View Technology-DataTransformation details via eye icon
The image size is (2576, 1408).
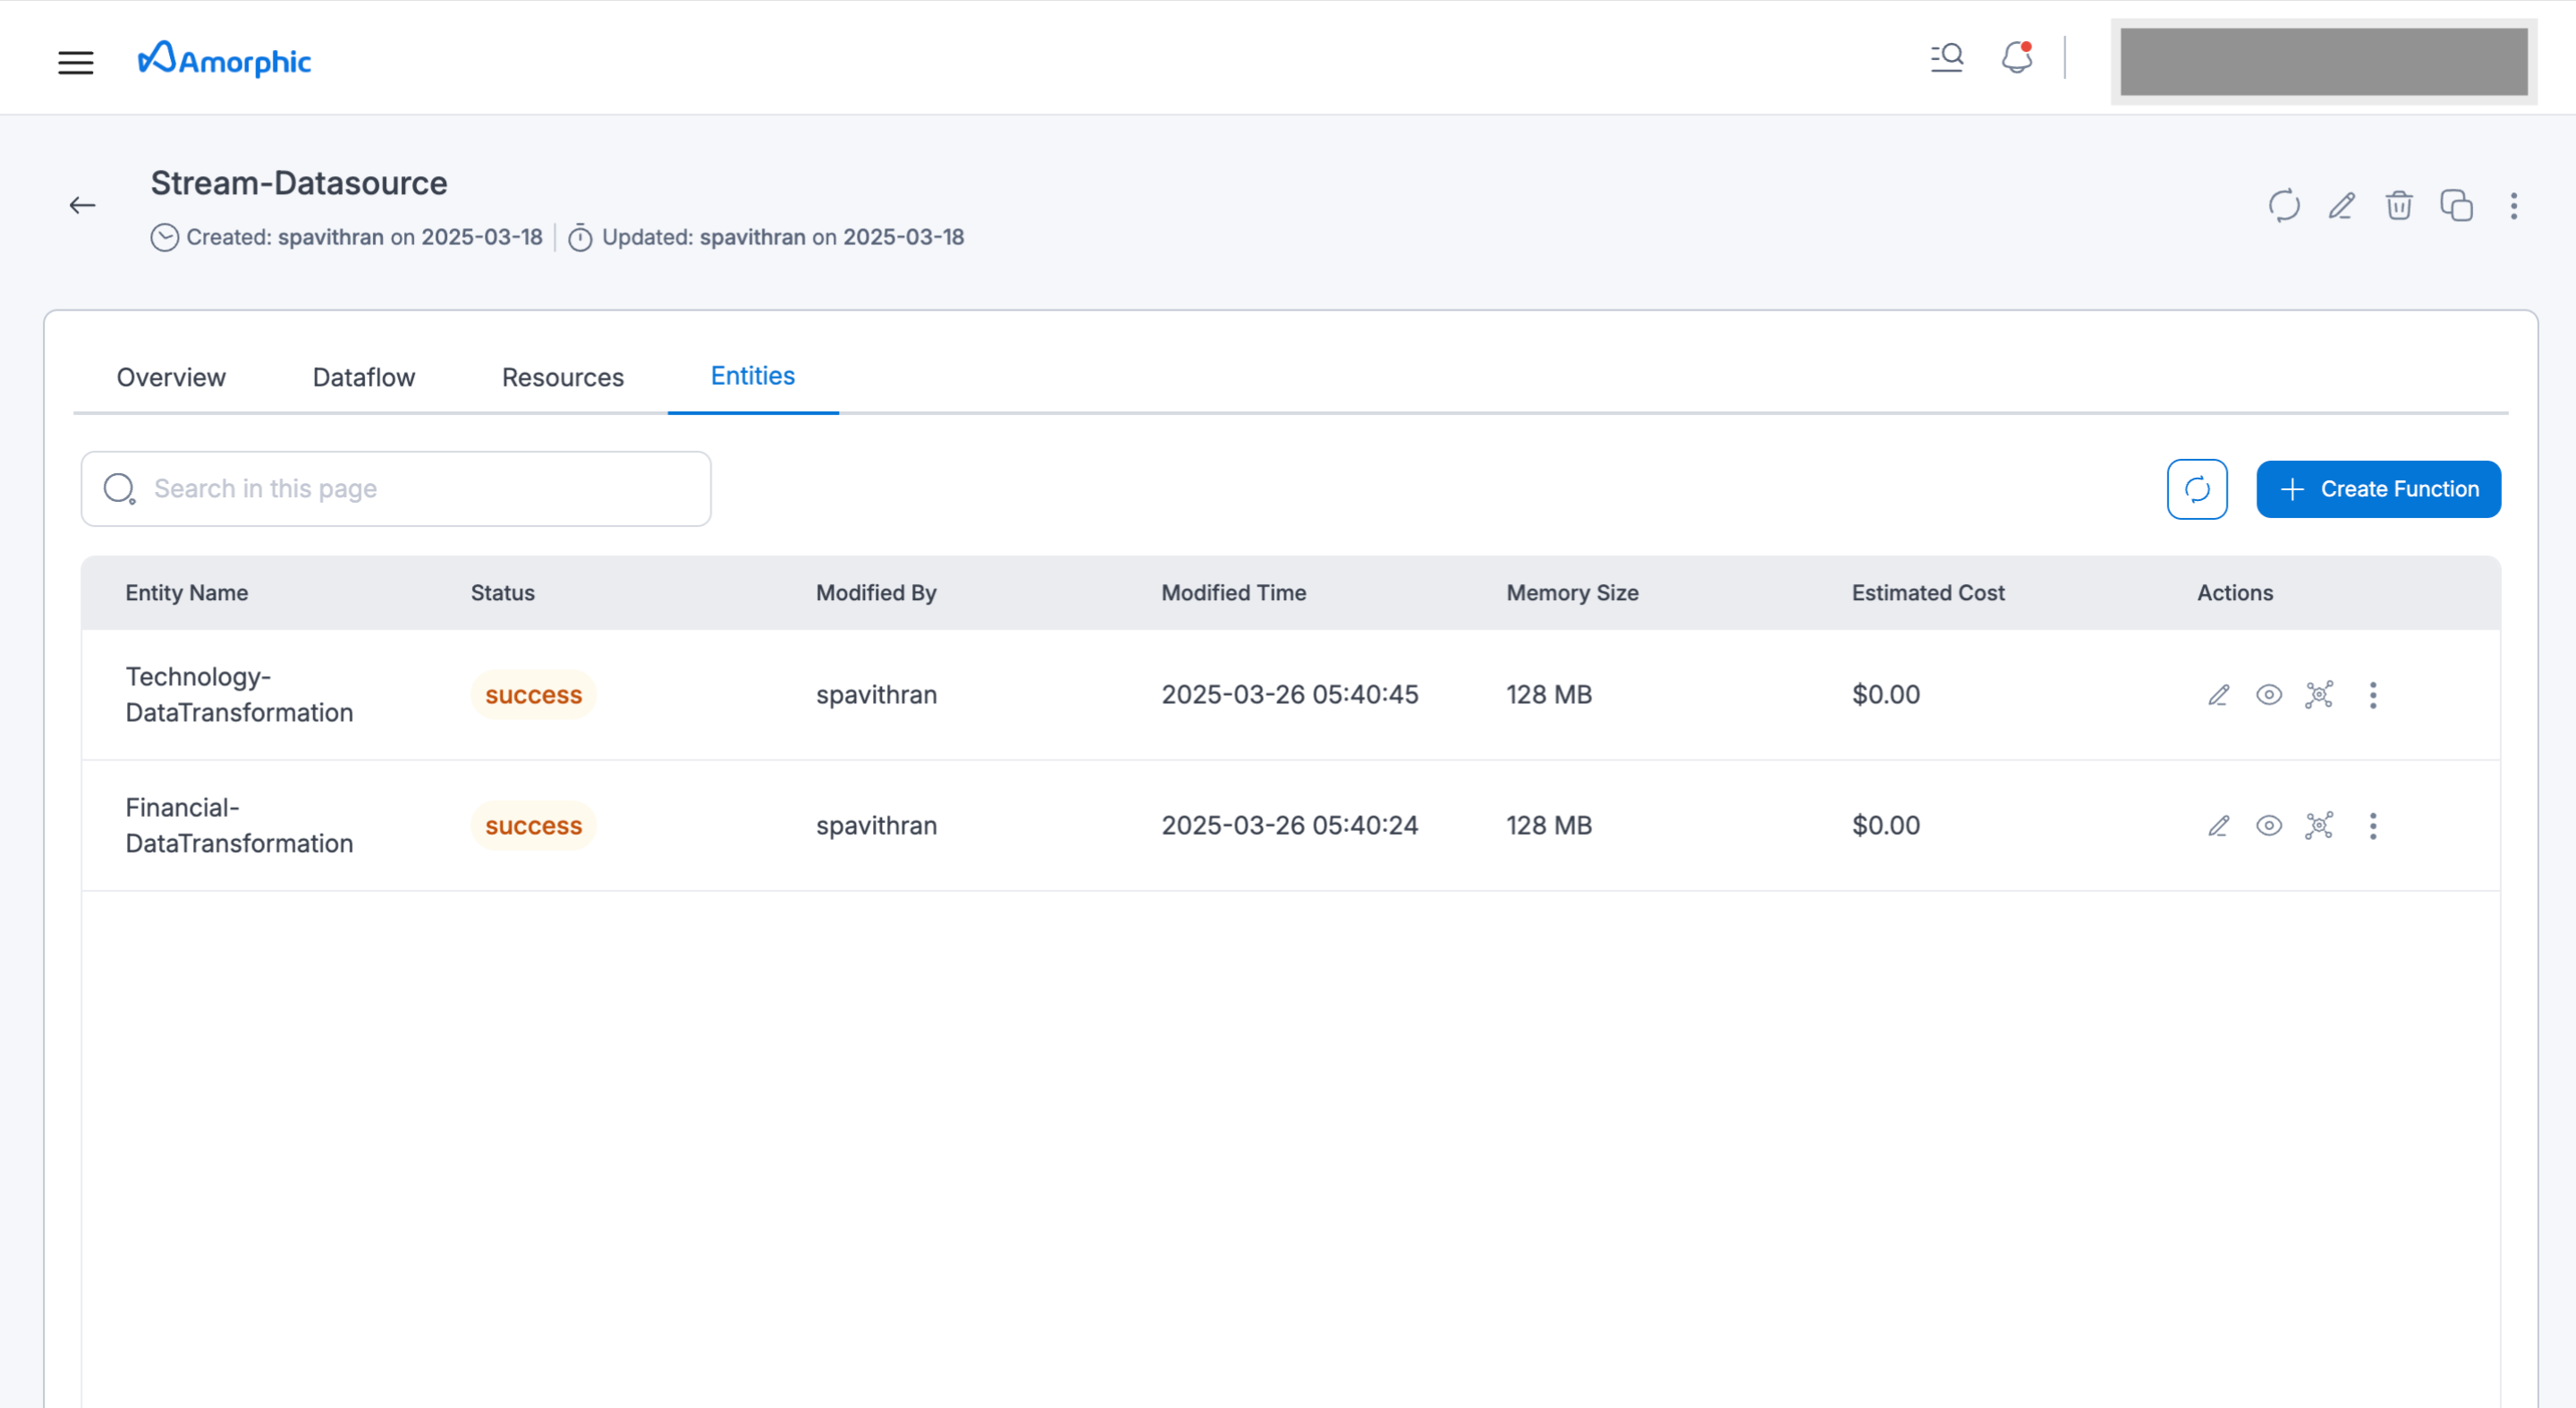tap(2268, 695)
